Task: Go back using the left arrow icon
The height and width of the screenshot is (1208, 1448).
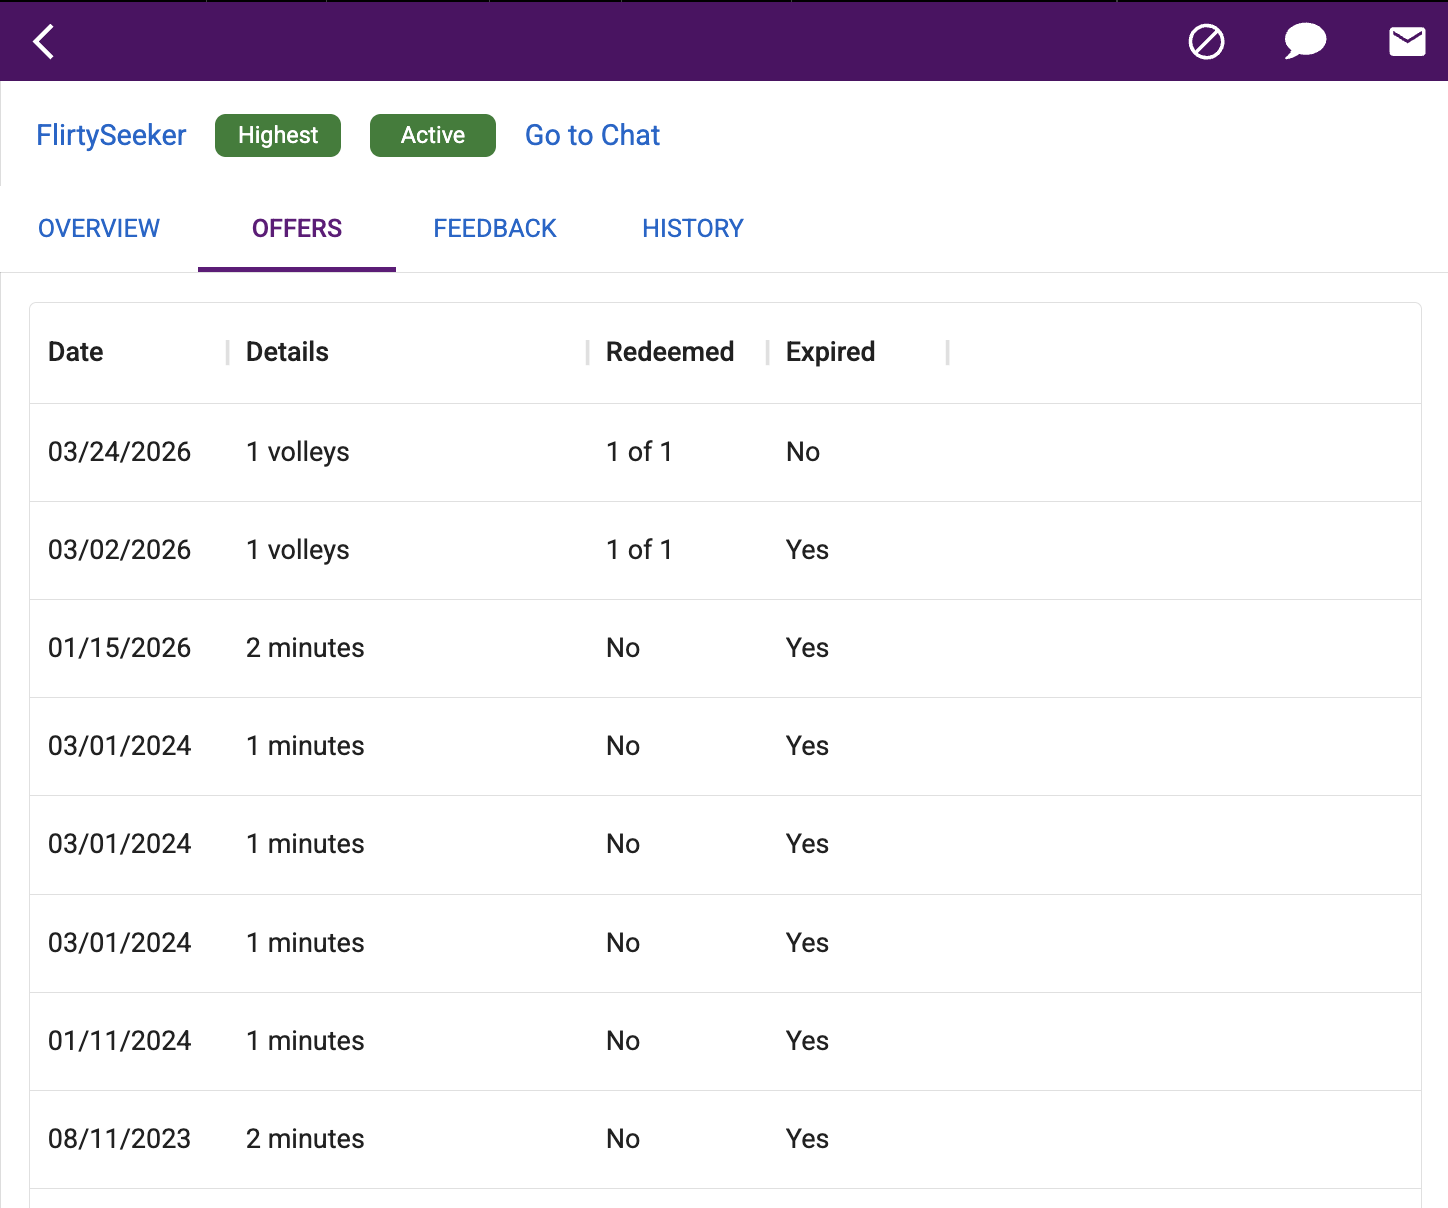Action: click(x=44, y=42)
